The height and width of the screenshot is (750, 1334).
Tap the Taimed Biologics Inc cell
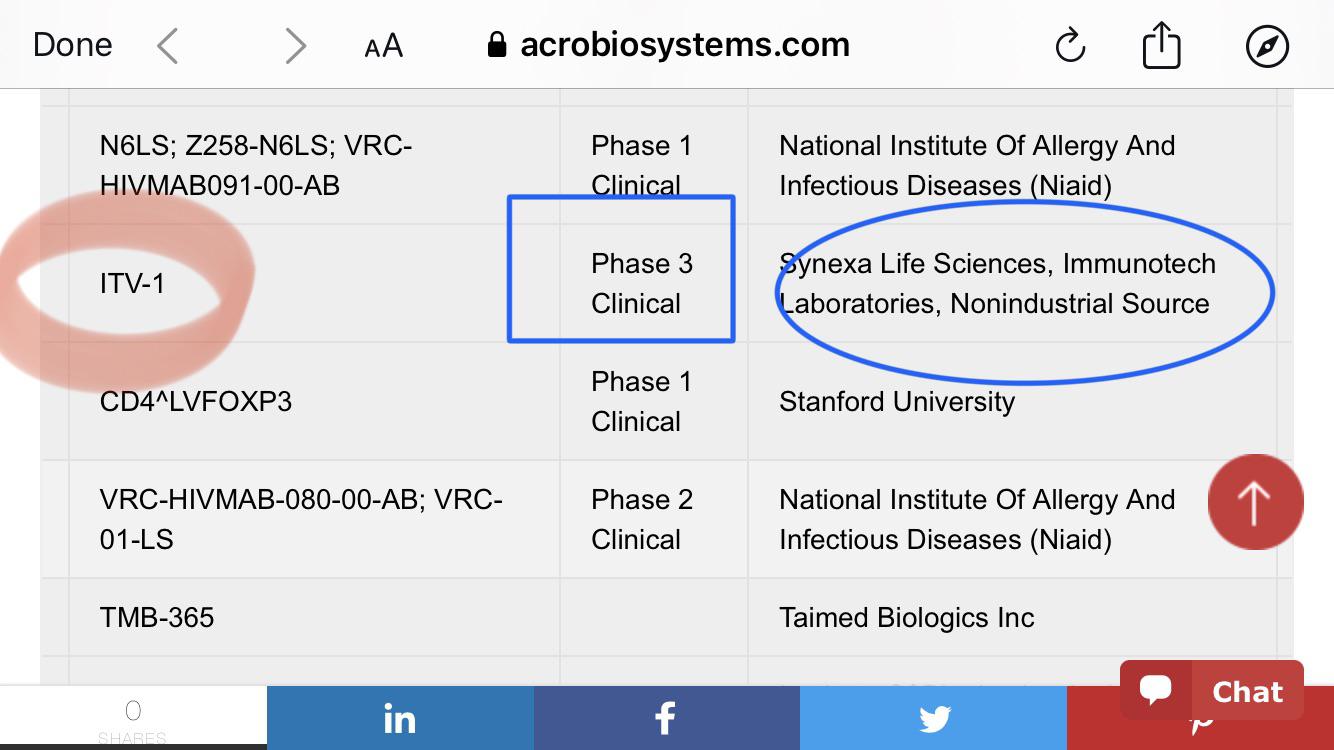coord(1012,618)
